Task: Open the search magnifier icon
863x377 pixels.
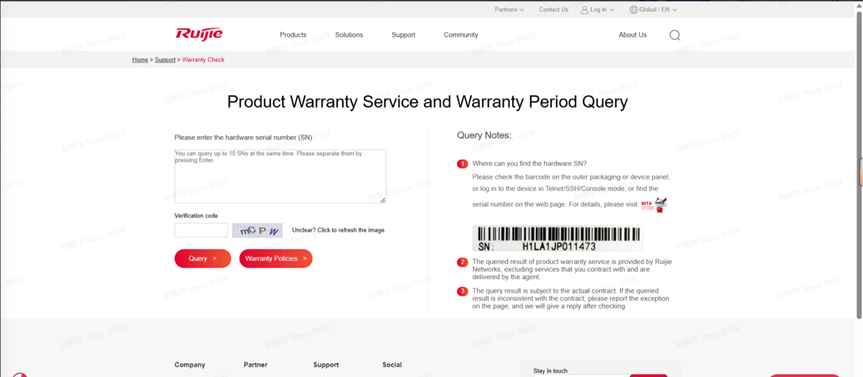Action: pyautogui.click(x=675, y=35)
